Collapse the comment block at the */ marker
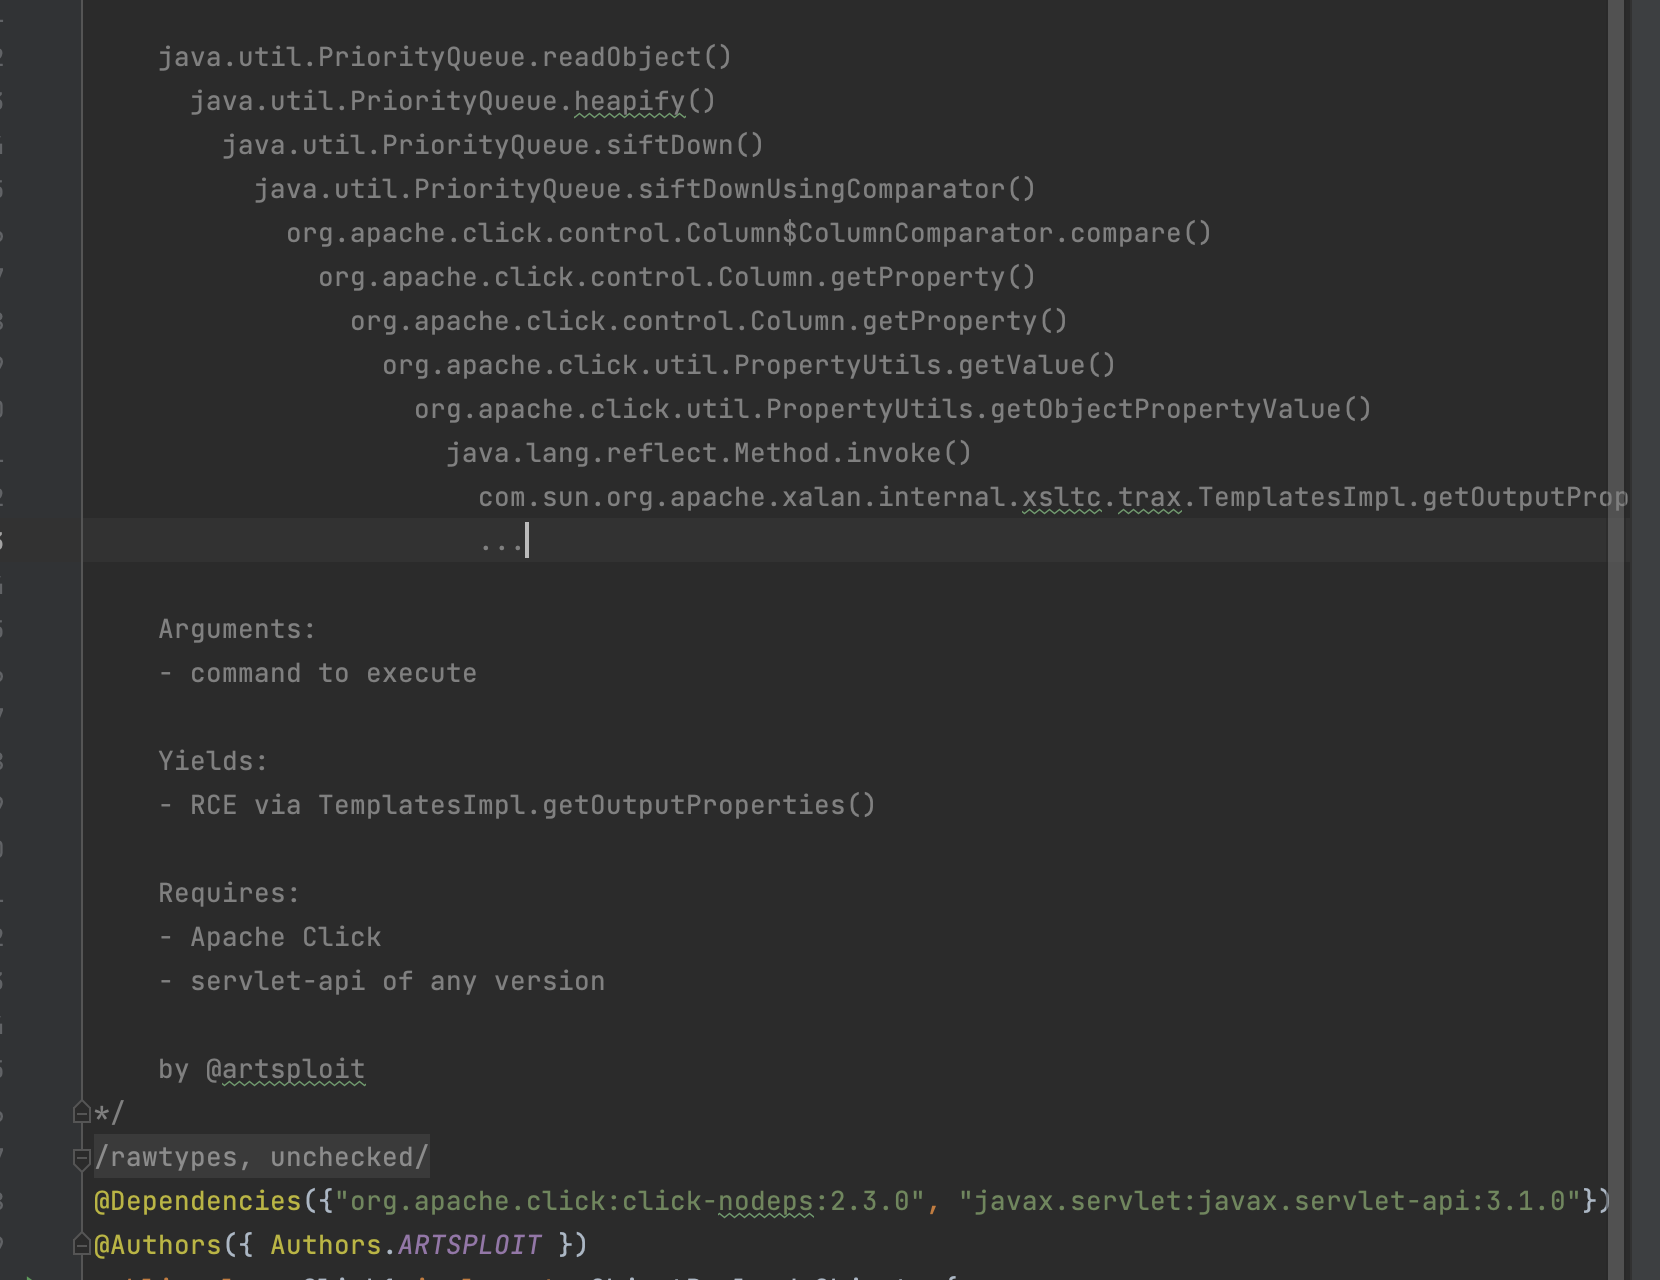The image size is (1660, 1280). pos(82,1112)
